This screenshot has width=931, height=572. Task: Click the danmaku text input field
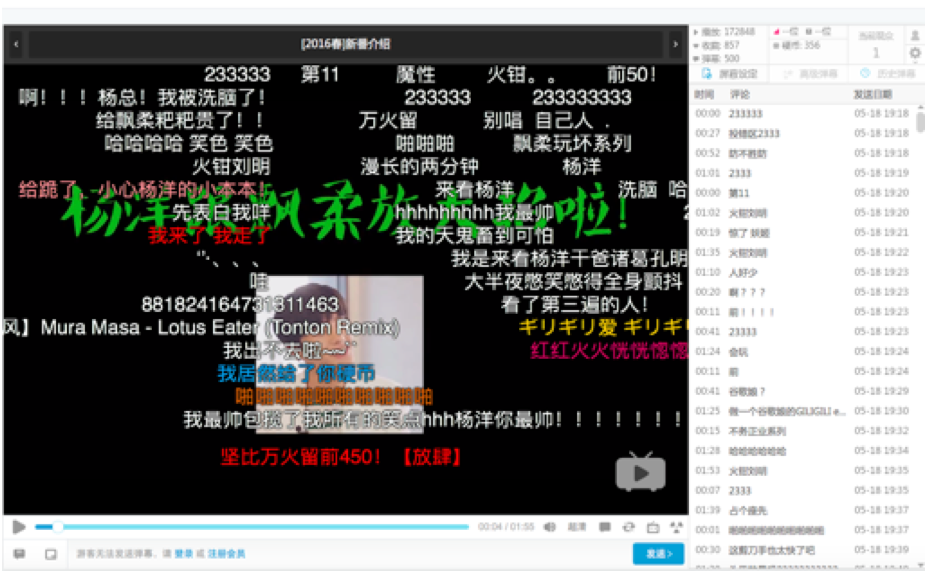pos(350,554)
